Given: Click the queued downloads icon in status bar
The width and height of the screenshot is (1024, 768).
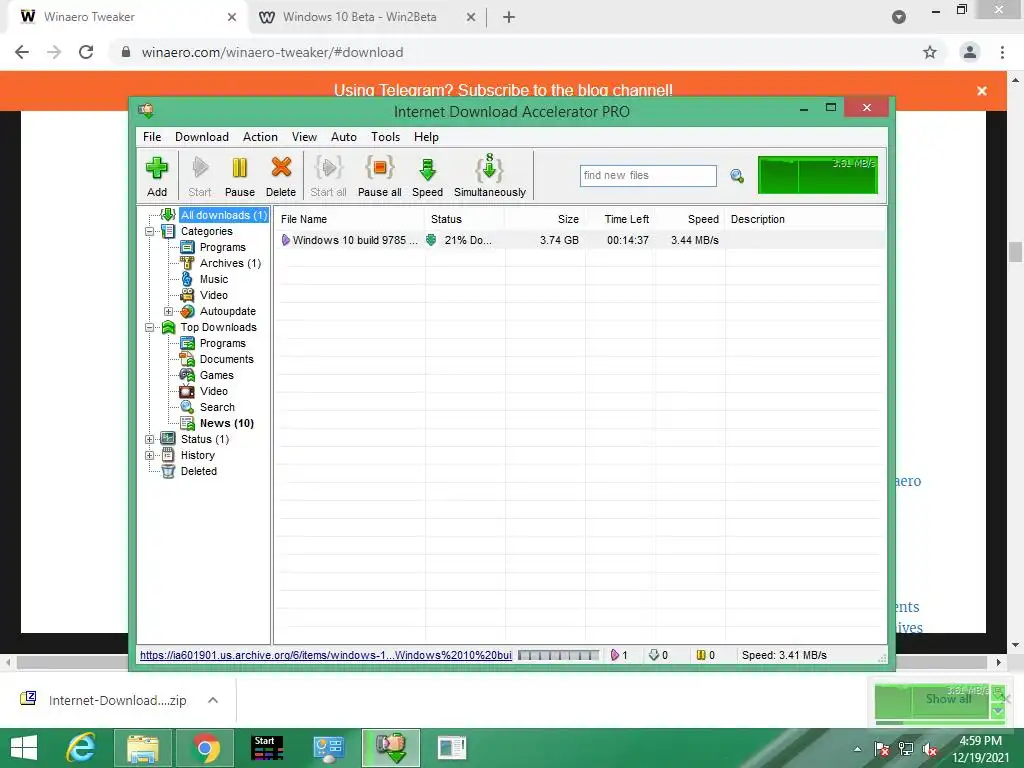Looking at the screenshot, I should pos(654,655).
